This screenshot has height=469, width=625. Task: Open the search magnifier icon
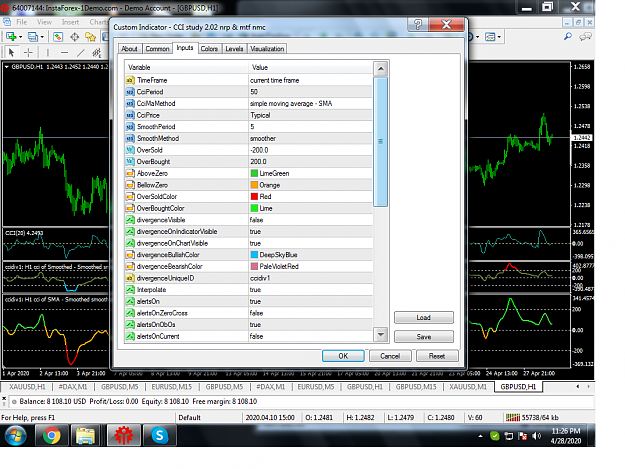tap(568, 37)
